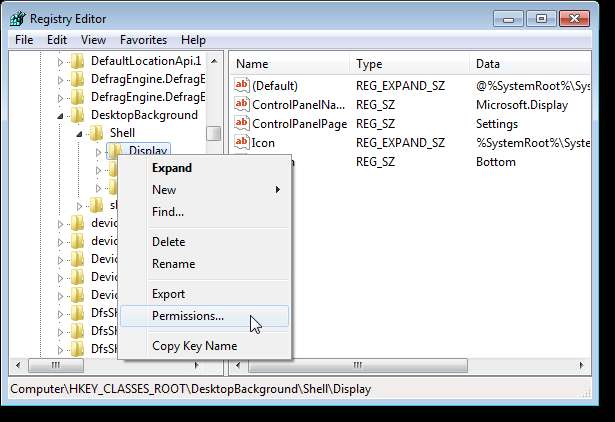Click the Type column header
This screenshot has width=615, height=422.
click(x=409, y=64)
